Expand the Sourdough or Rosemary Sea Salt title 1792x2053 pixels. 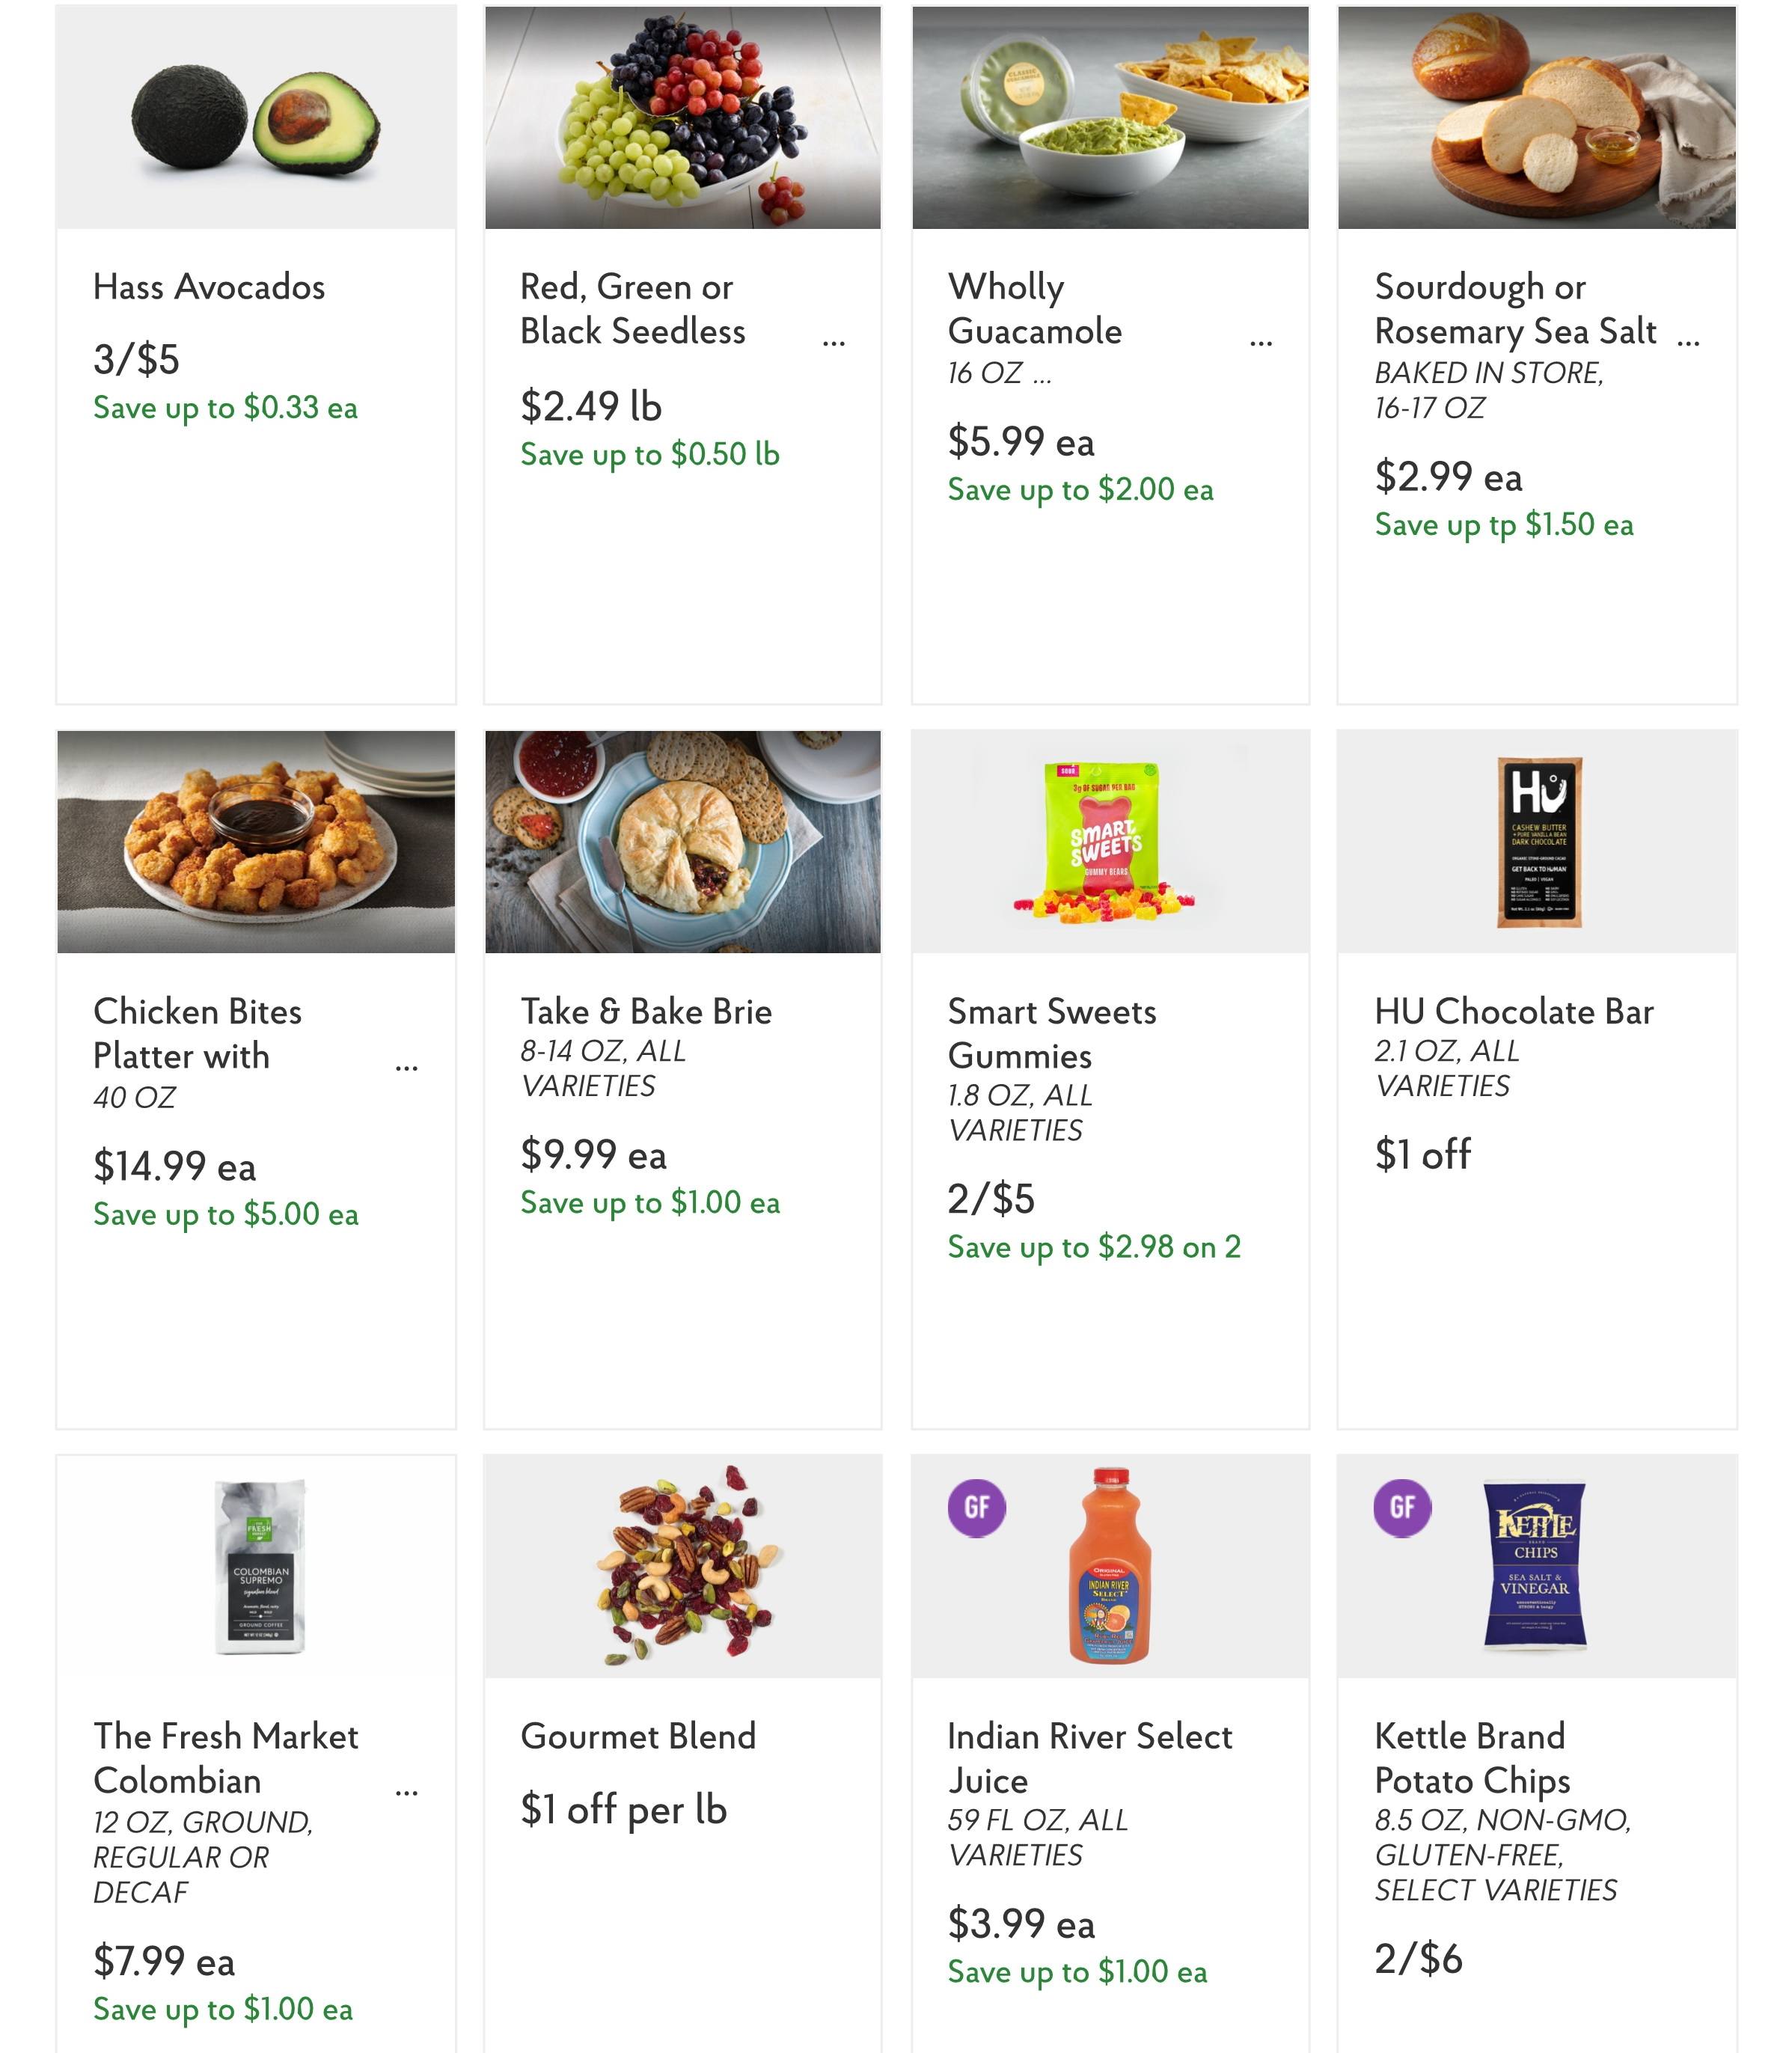click(1688, 343)
